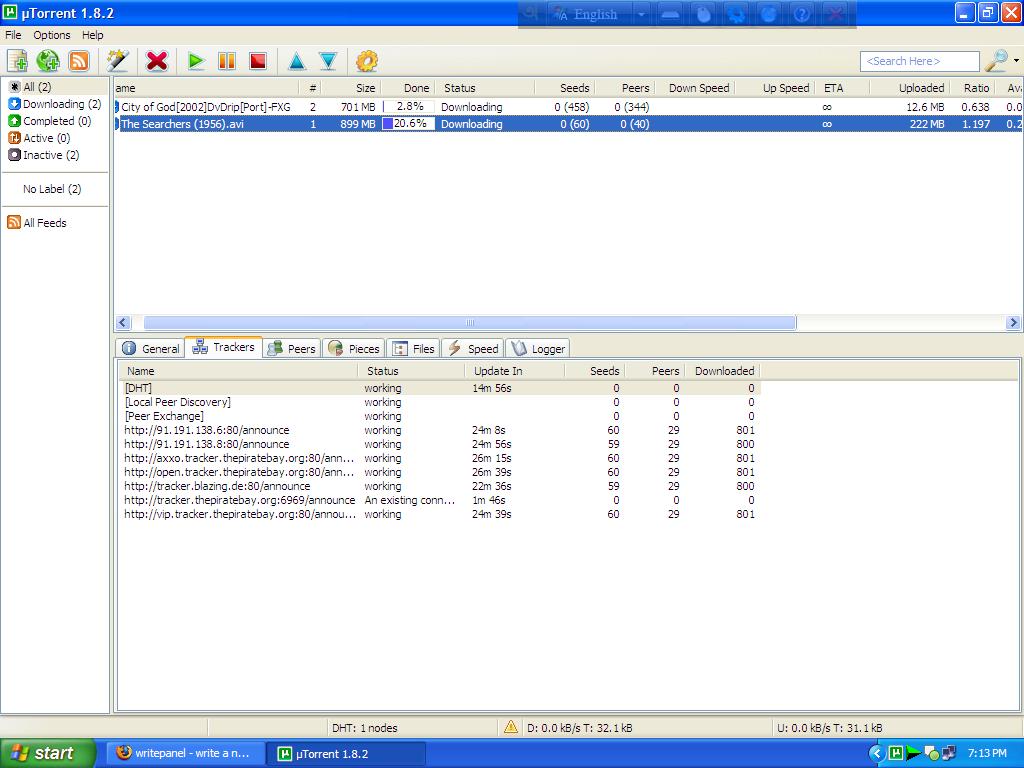Select tracker http://91.191.138.6:80/announce
Viewport: 1024px width, 768px height.
tap(440, 430)
